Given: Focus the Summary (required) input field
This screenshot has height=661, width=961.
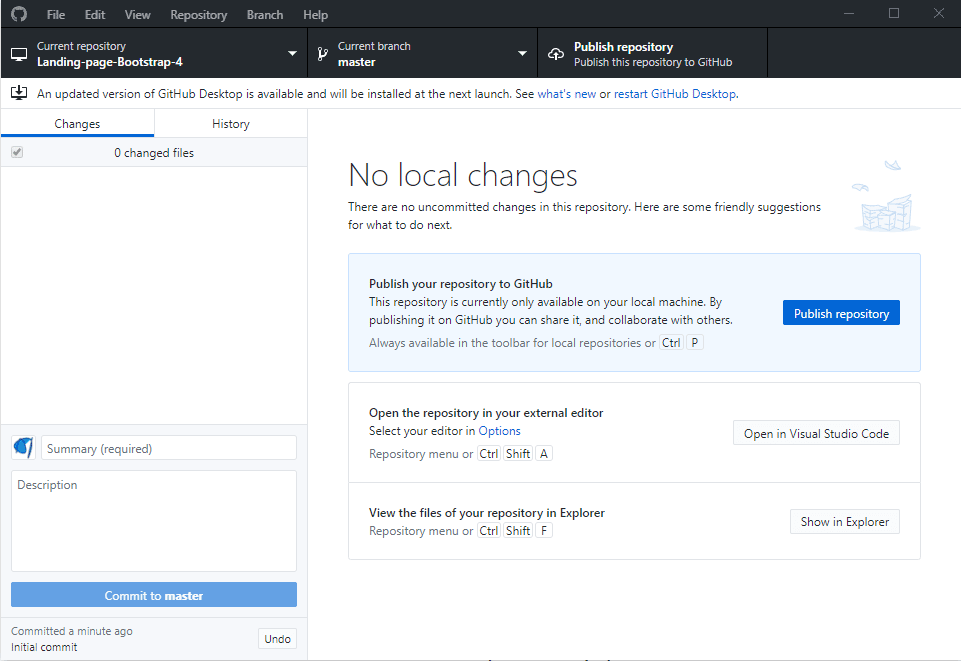Looking at the screenshot, I should 169,448.
